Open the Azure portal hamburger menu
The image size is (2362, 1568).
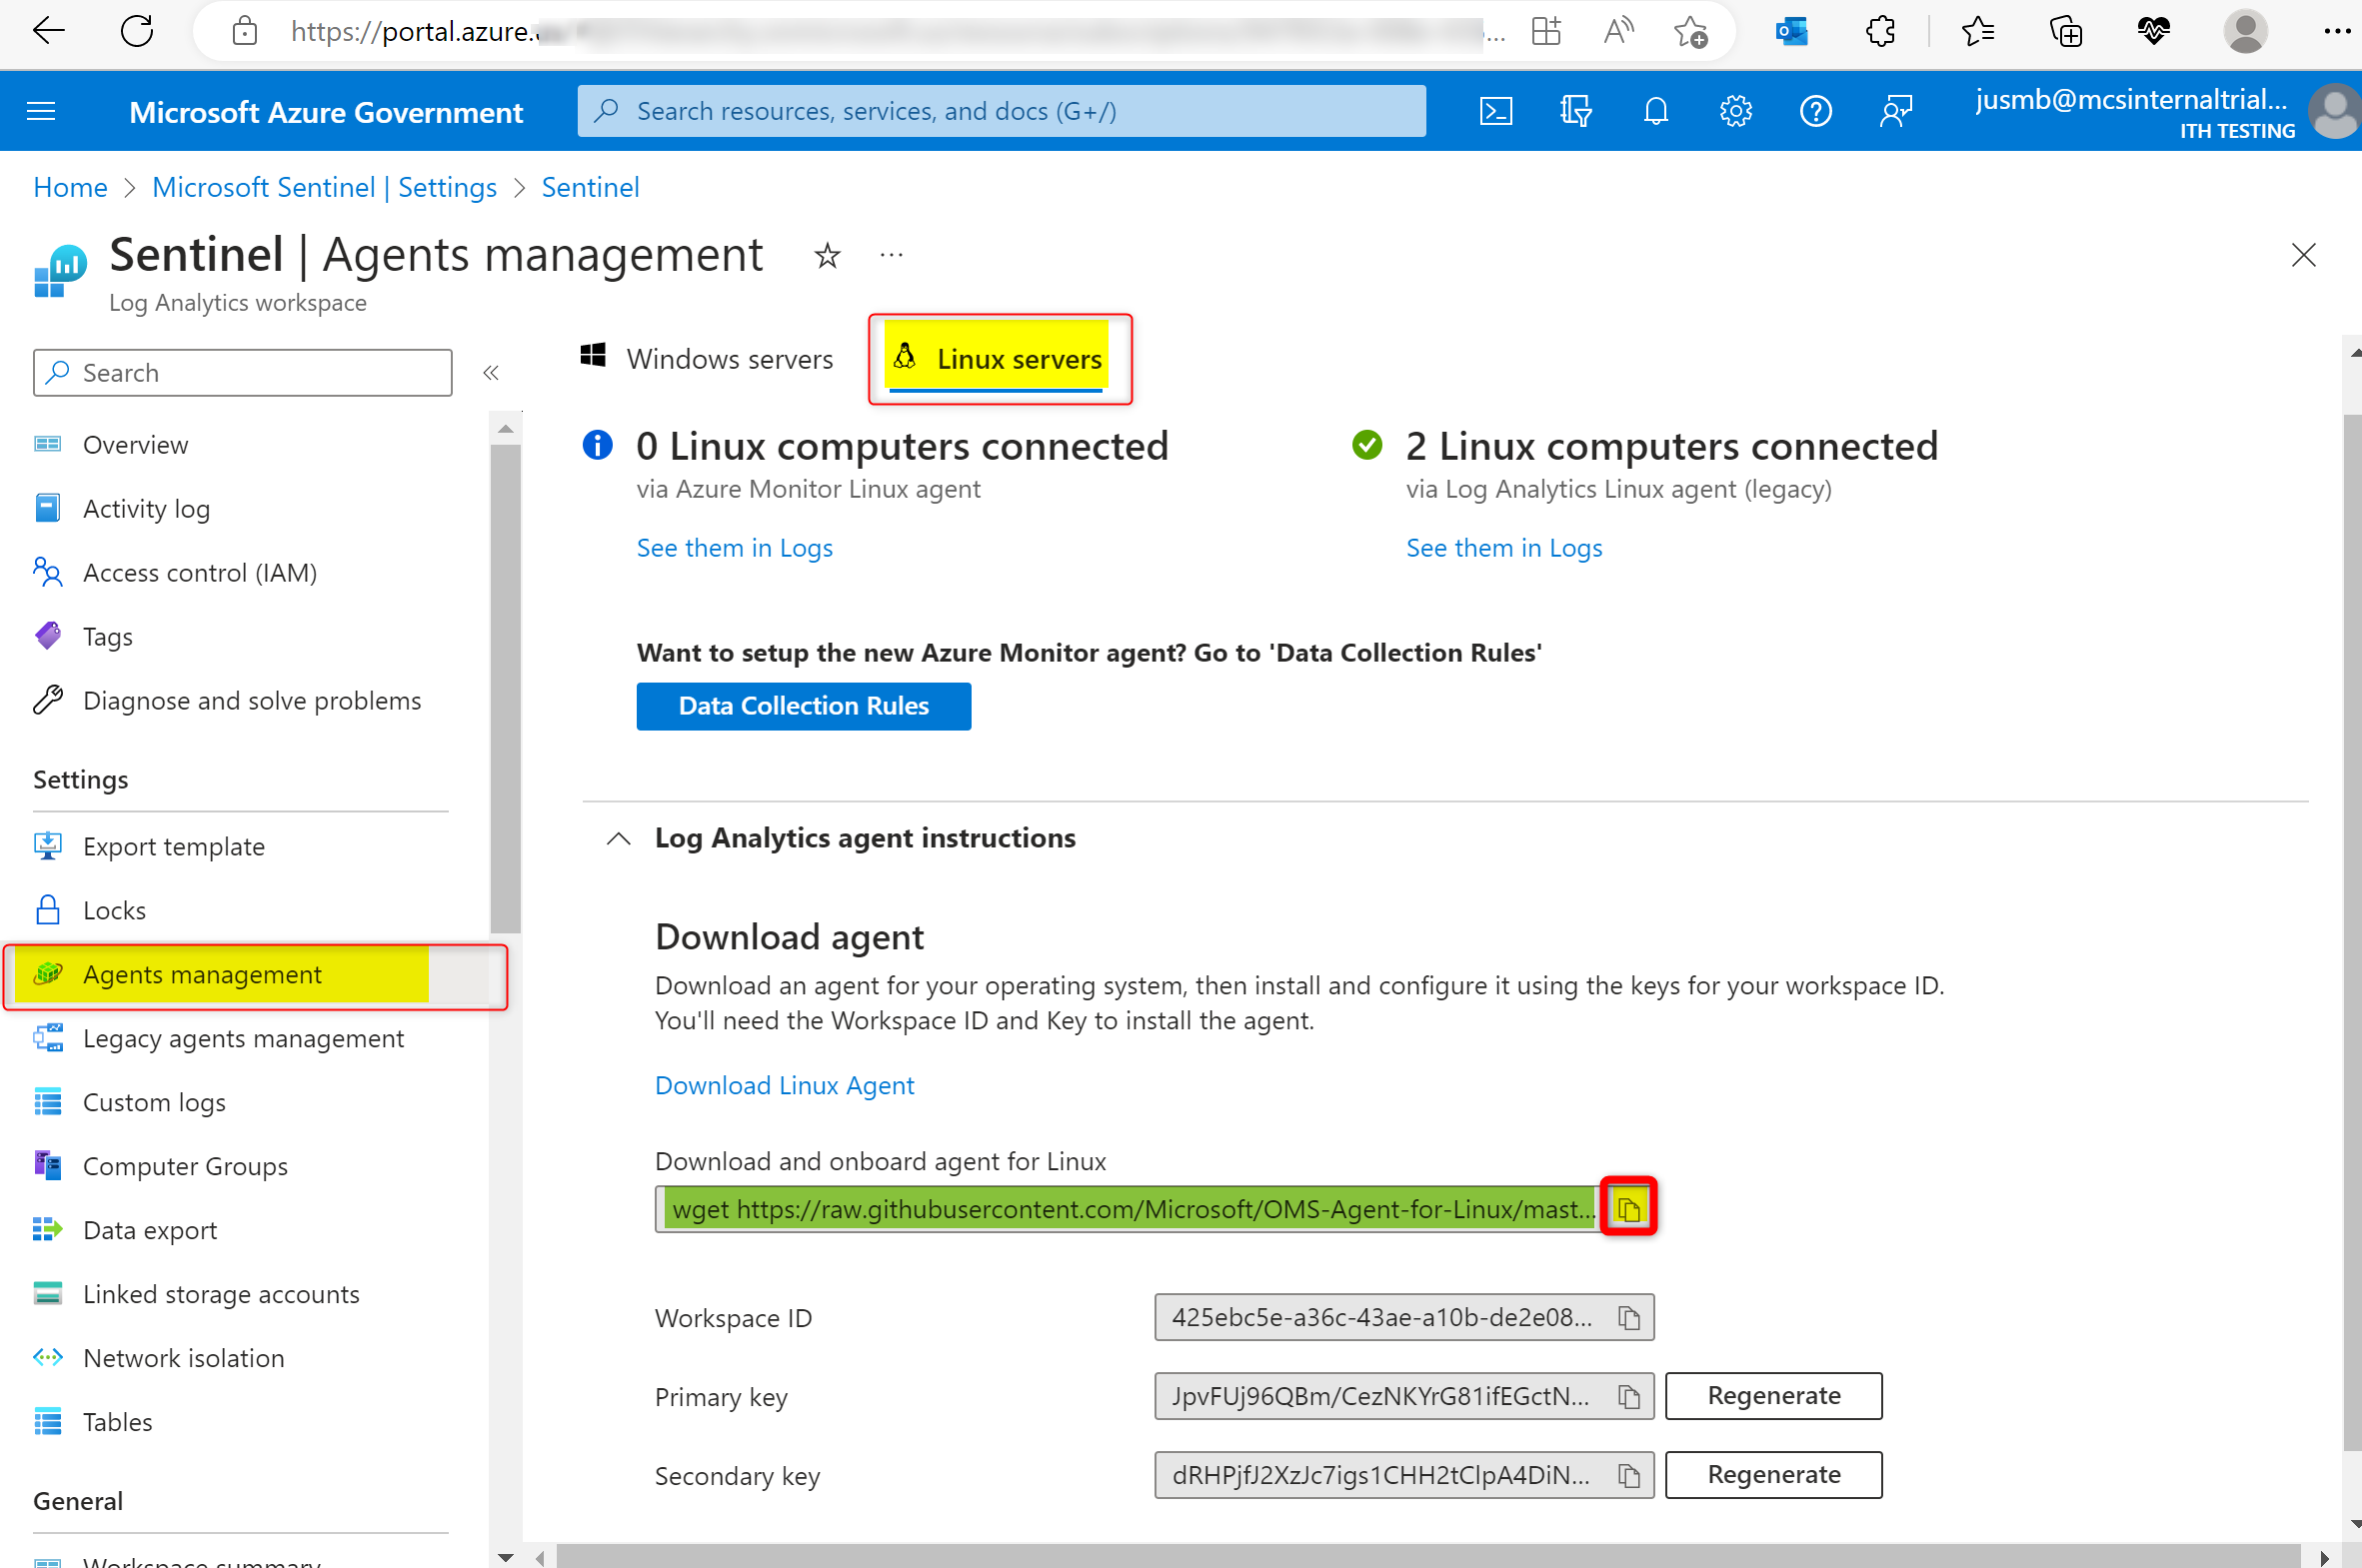click(41, 111)
